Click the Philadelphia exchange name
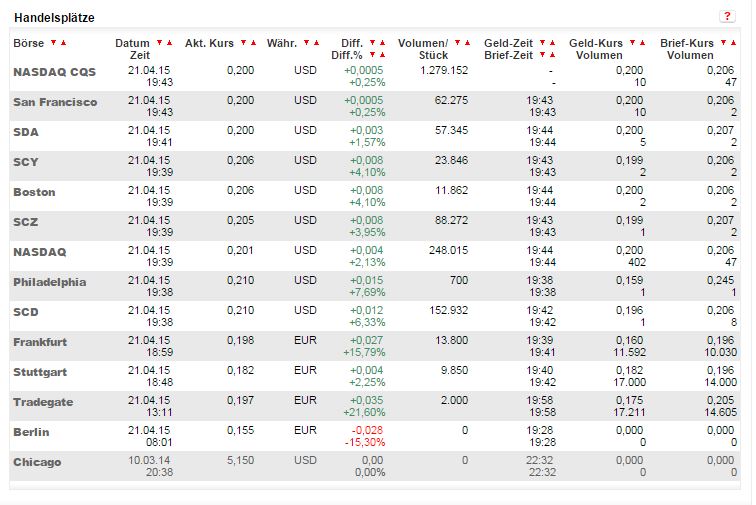The height and width of the screenshot is (505, 756). (49, 282)
